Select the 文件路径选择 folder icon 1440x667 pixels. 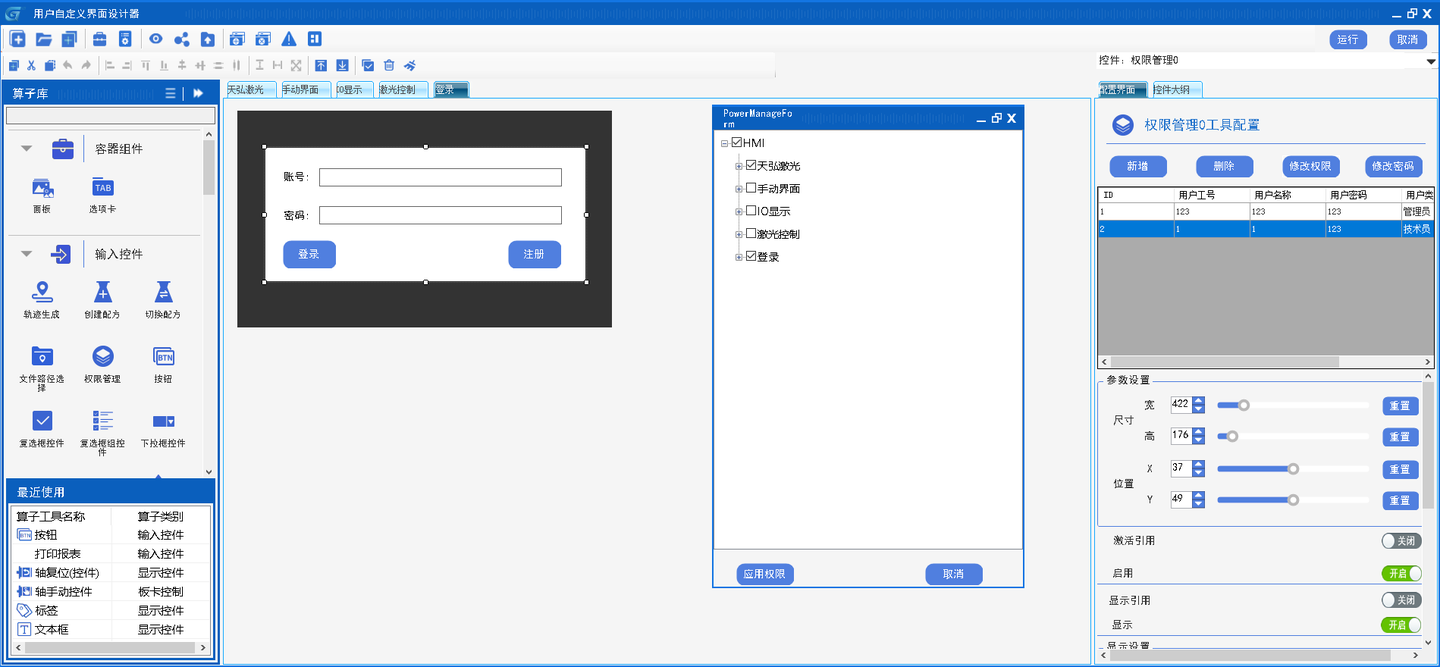pos(42,356)
